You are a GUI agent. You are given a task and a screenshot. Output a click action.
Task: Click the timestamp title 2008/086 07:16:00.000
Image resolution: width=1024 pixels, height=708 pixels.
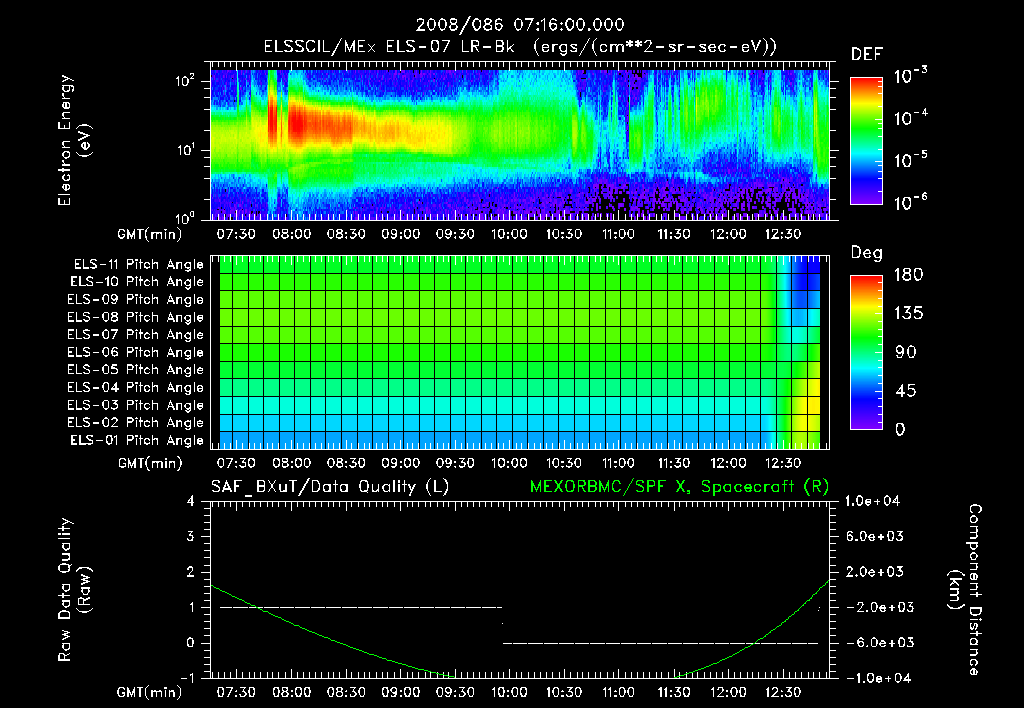click(520, 25)
